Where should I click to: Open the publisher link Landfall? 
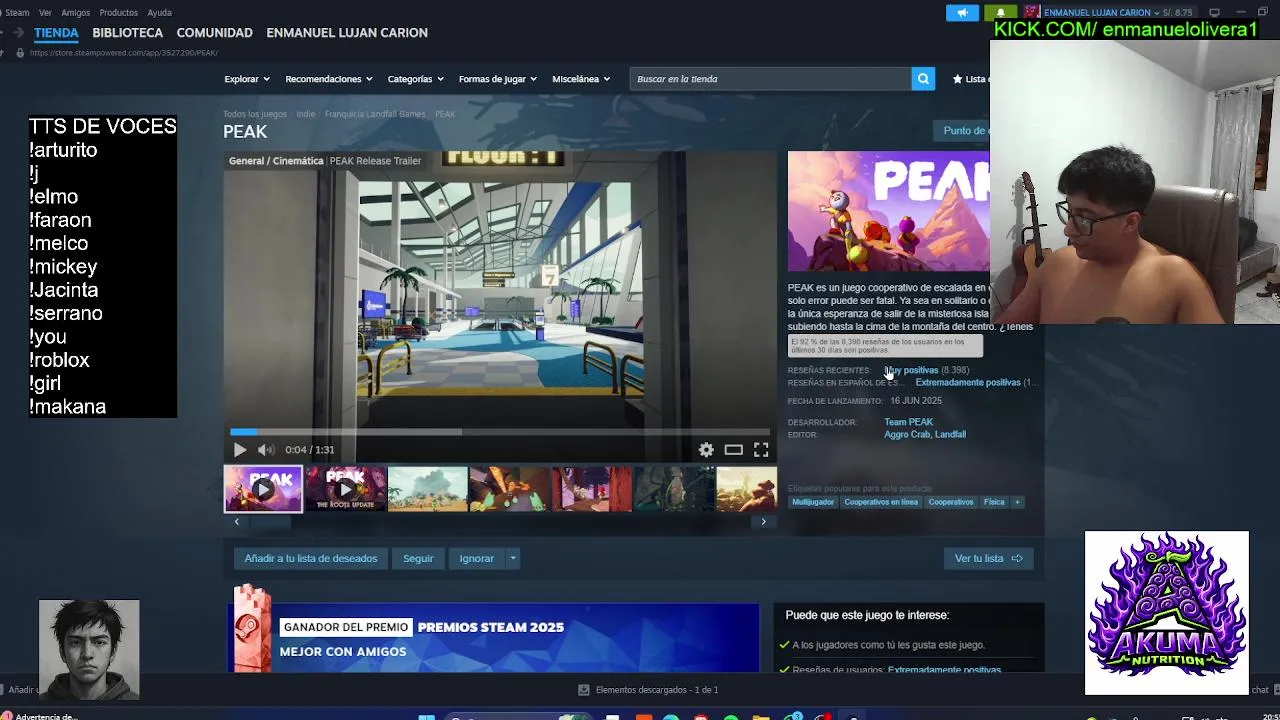[x=950, y=434]
